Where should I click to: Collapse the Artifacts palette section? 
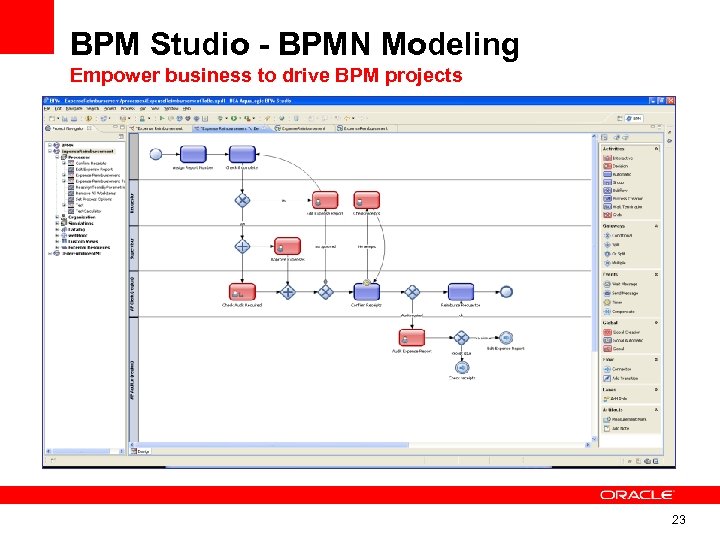(x=656, y=410)
